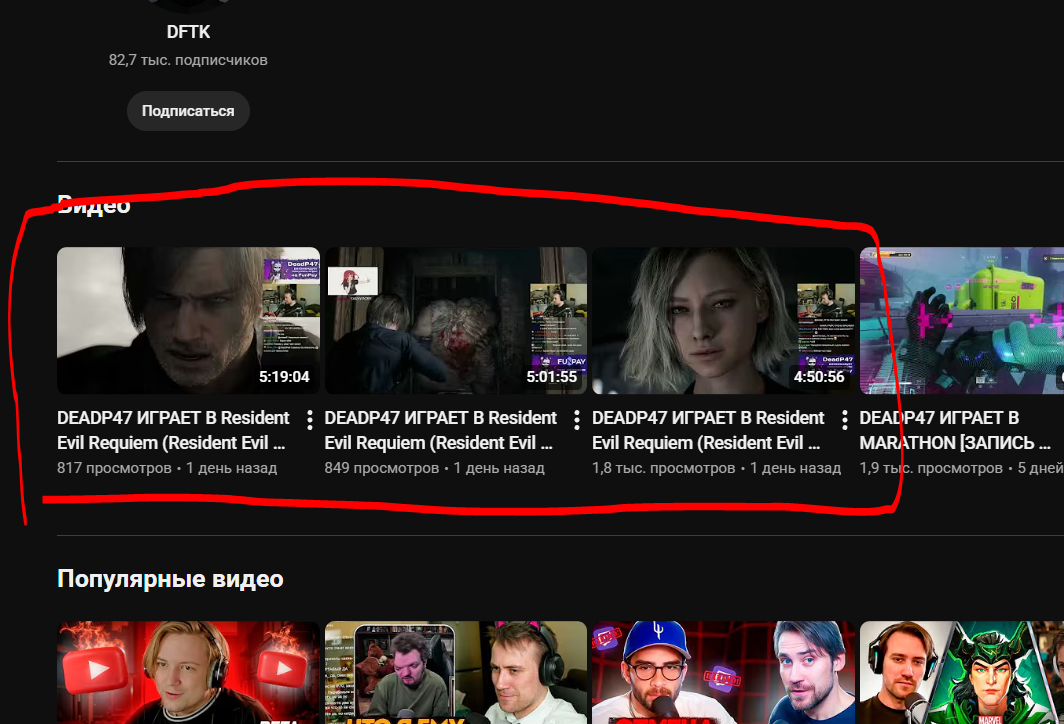Open options menu for the 1,8 тыс. просмотров video
This screenshot has height=724, width=1064.
tap(844, 420)
